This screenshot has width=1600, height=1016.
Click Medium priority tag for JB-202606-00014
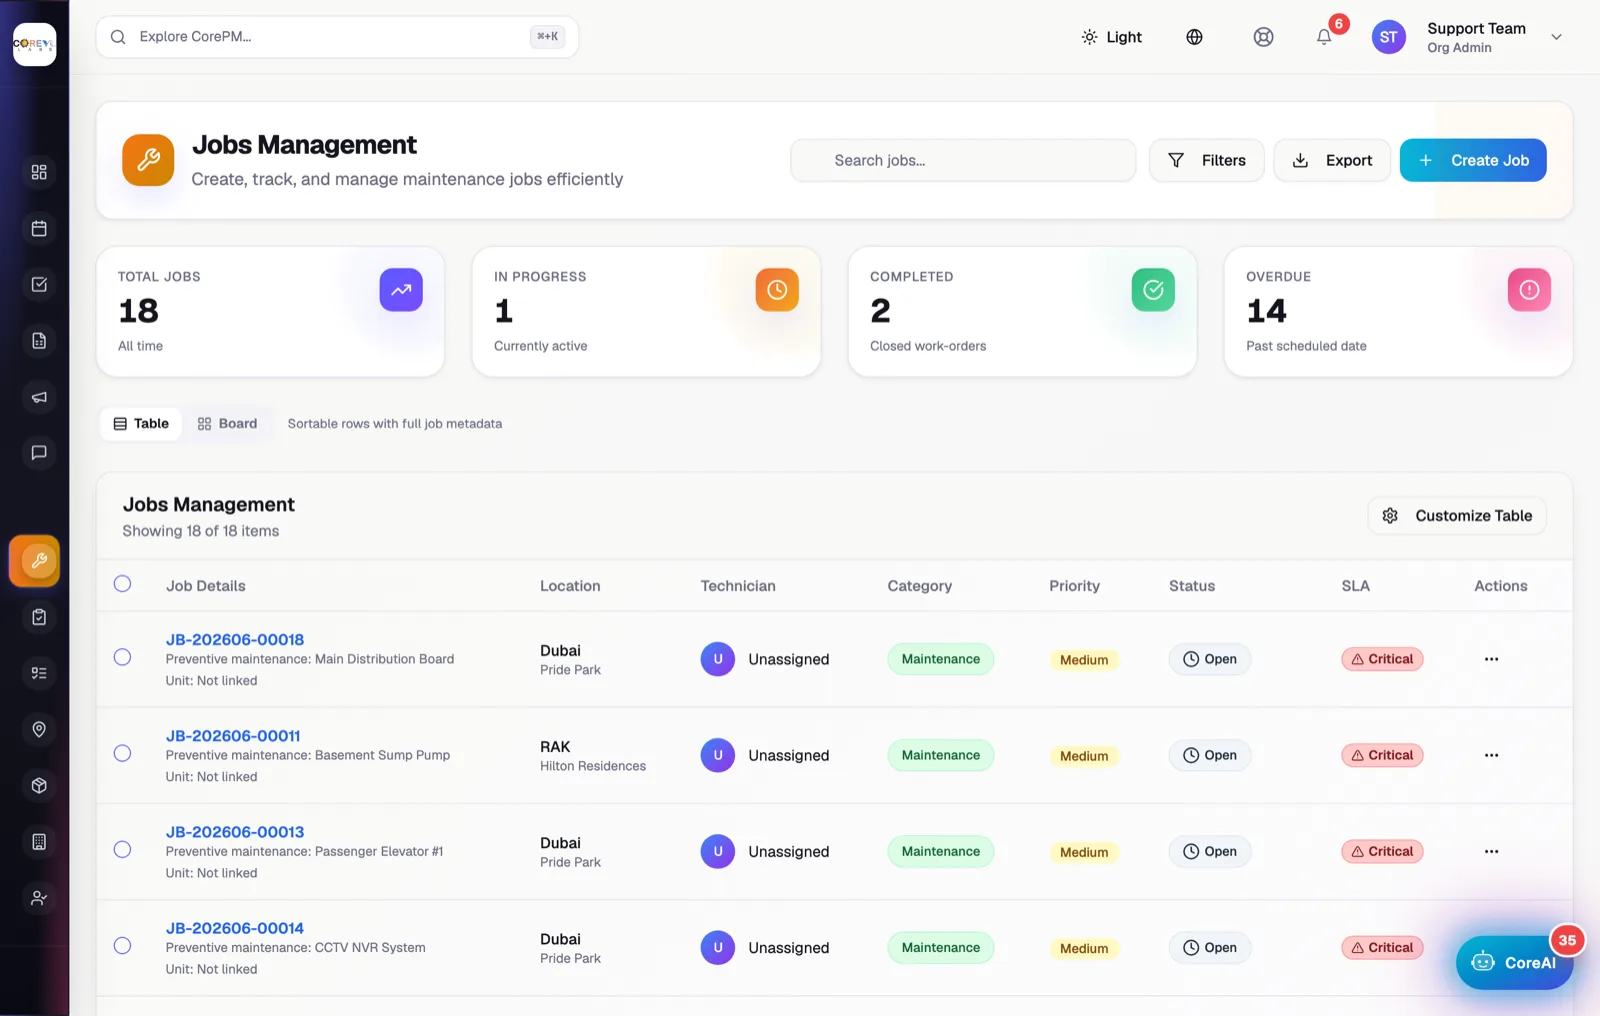[x=1084, y=948]
